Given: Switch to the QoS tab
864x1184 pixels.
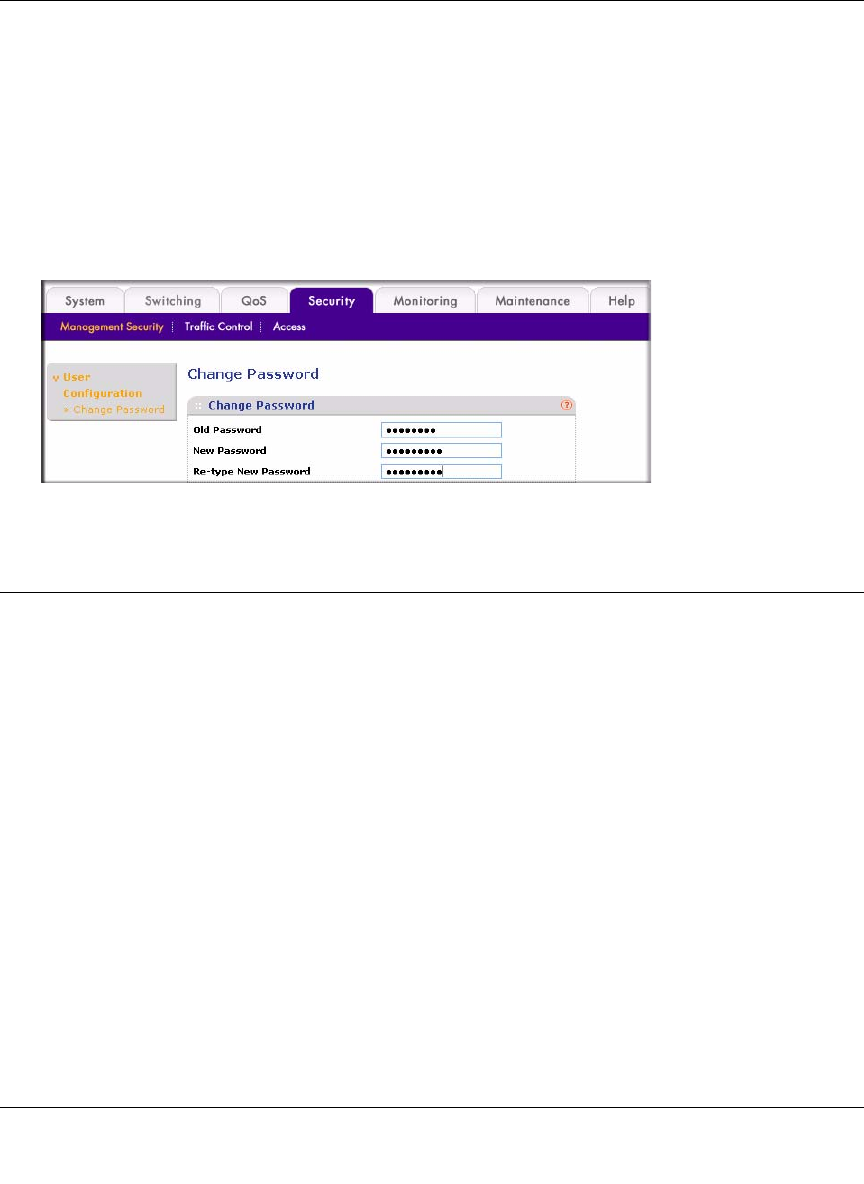Looking at the screenshot, I should (254, 301).
